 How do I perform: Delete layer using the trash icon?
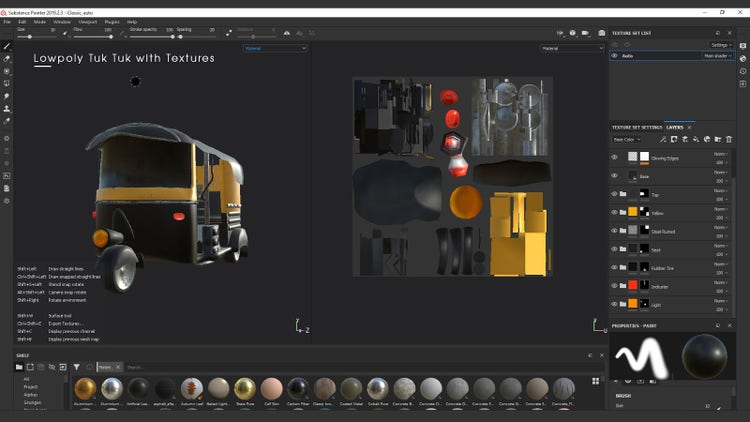tap(729, 139)
